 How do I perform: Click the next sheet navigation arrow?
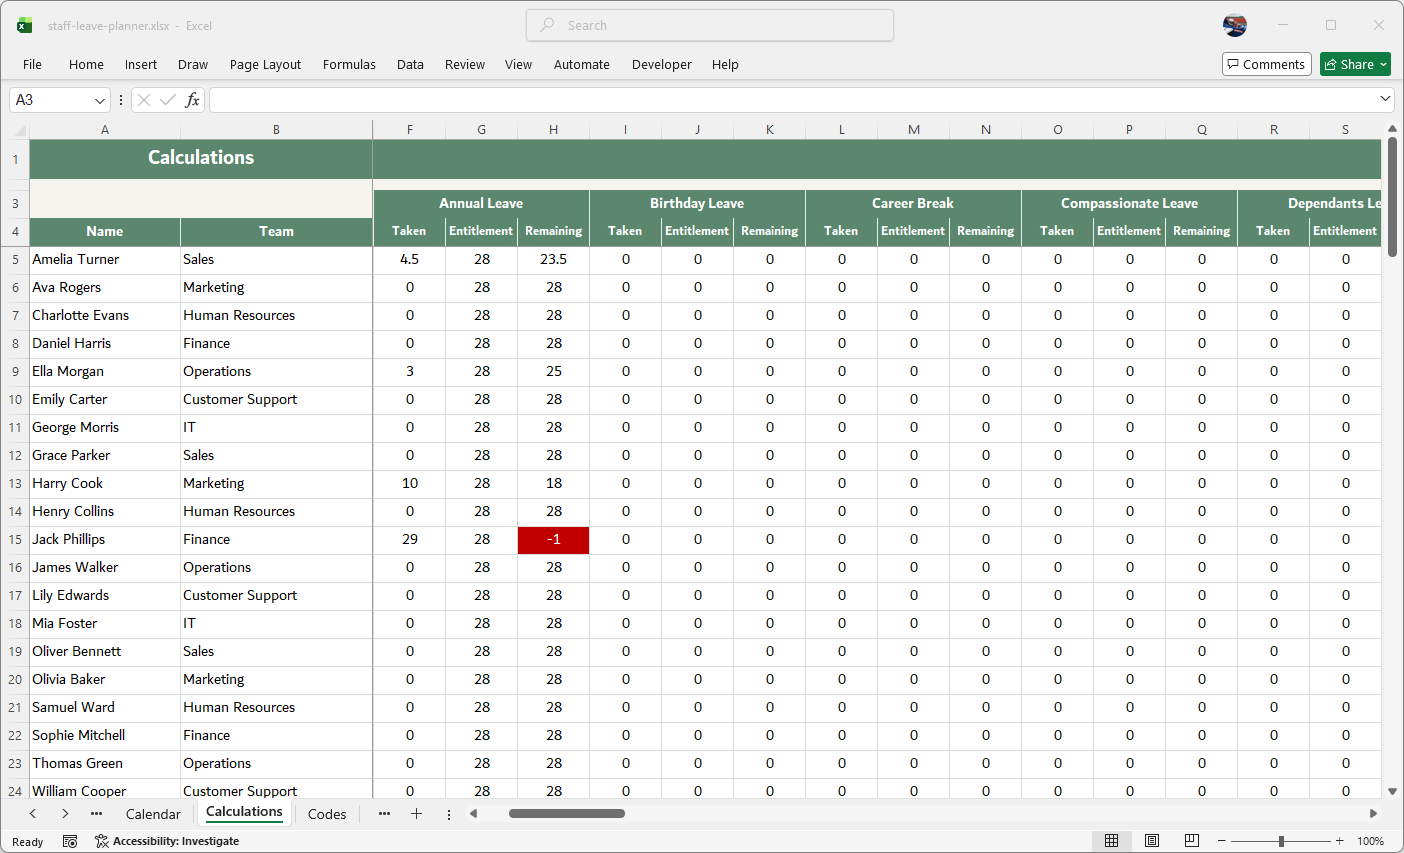point(64,813)
